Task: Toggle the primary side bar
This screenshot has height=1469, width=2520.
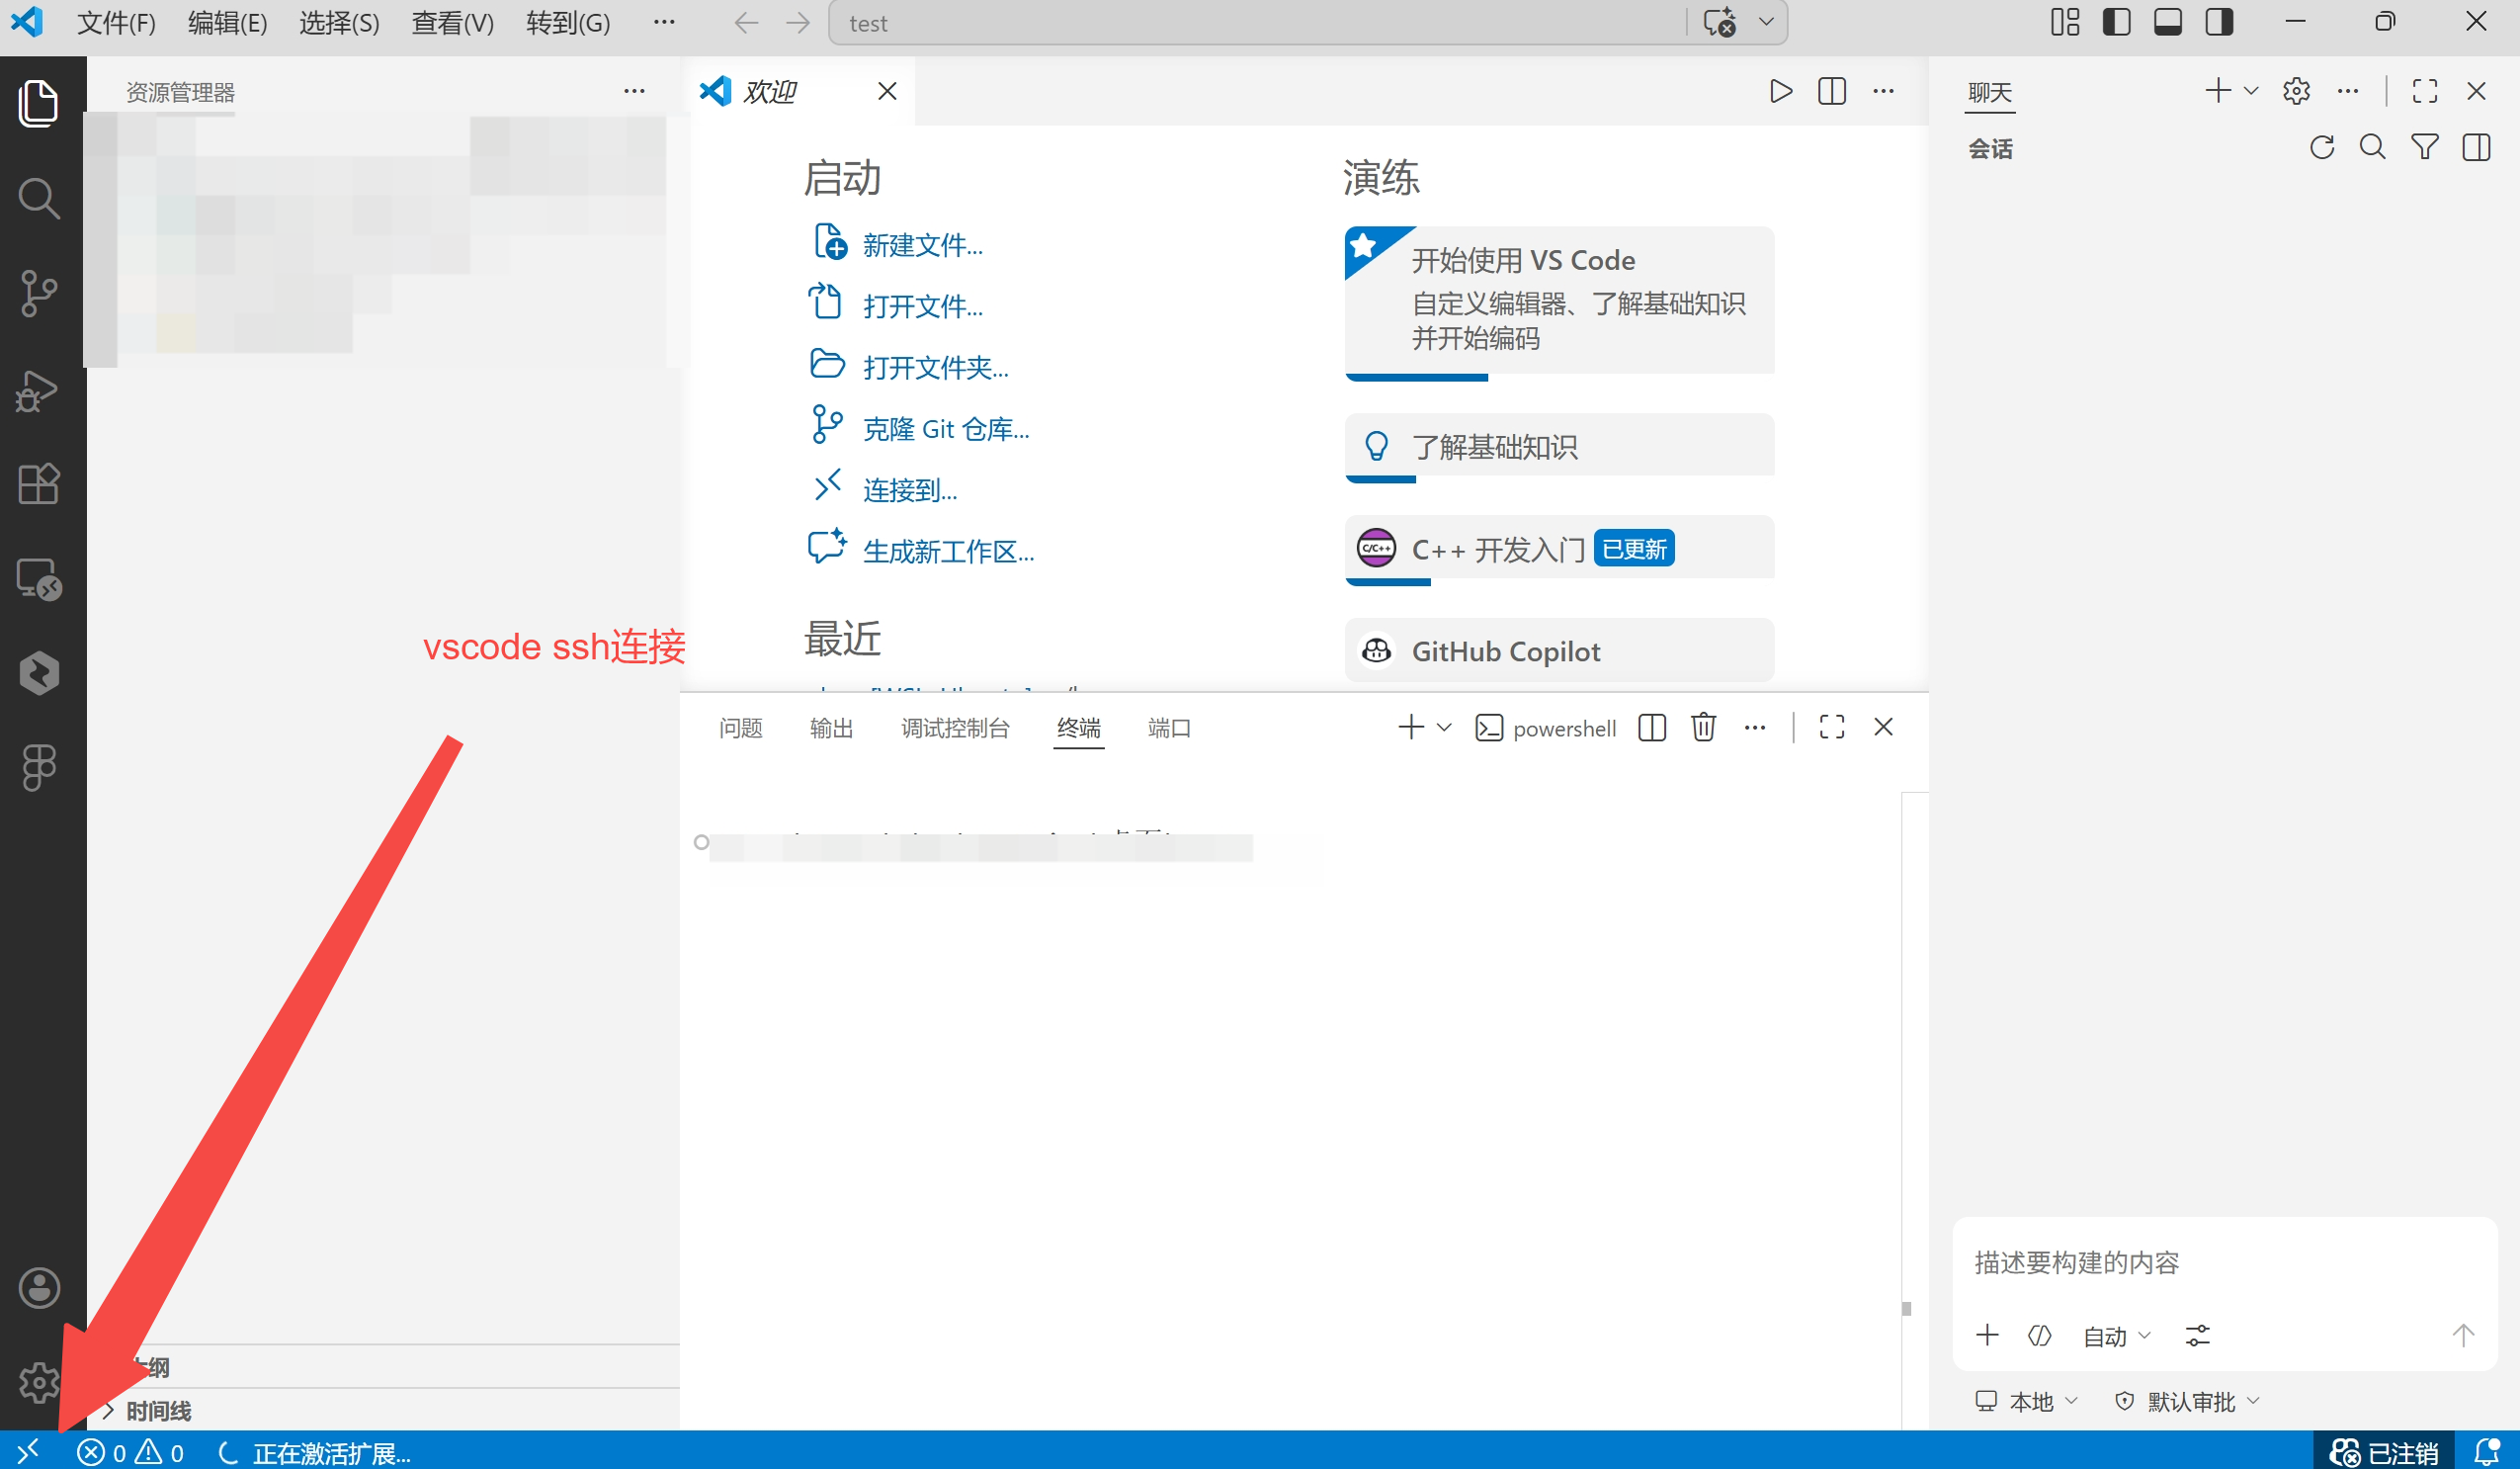Action: point(2116,22)
